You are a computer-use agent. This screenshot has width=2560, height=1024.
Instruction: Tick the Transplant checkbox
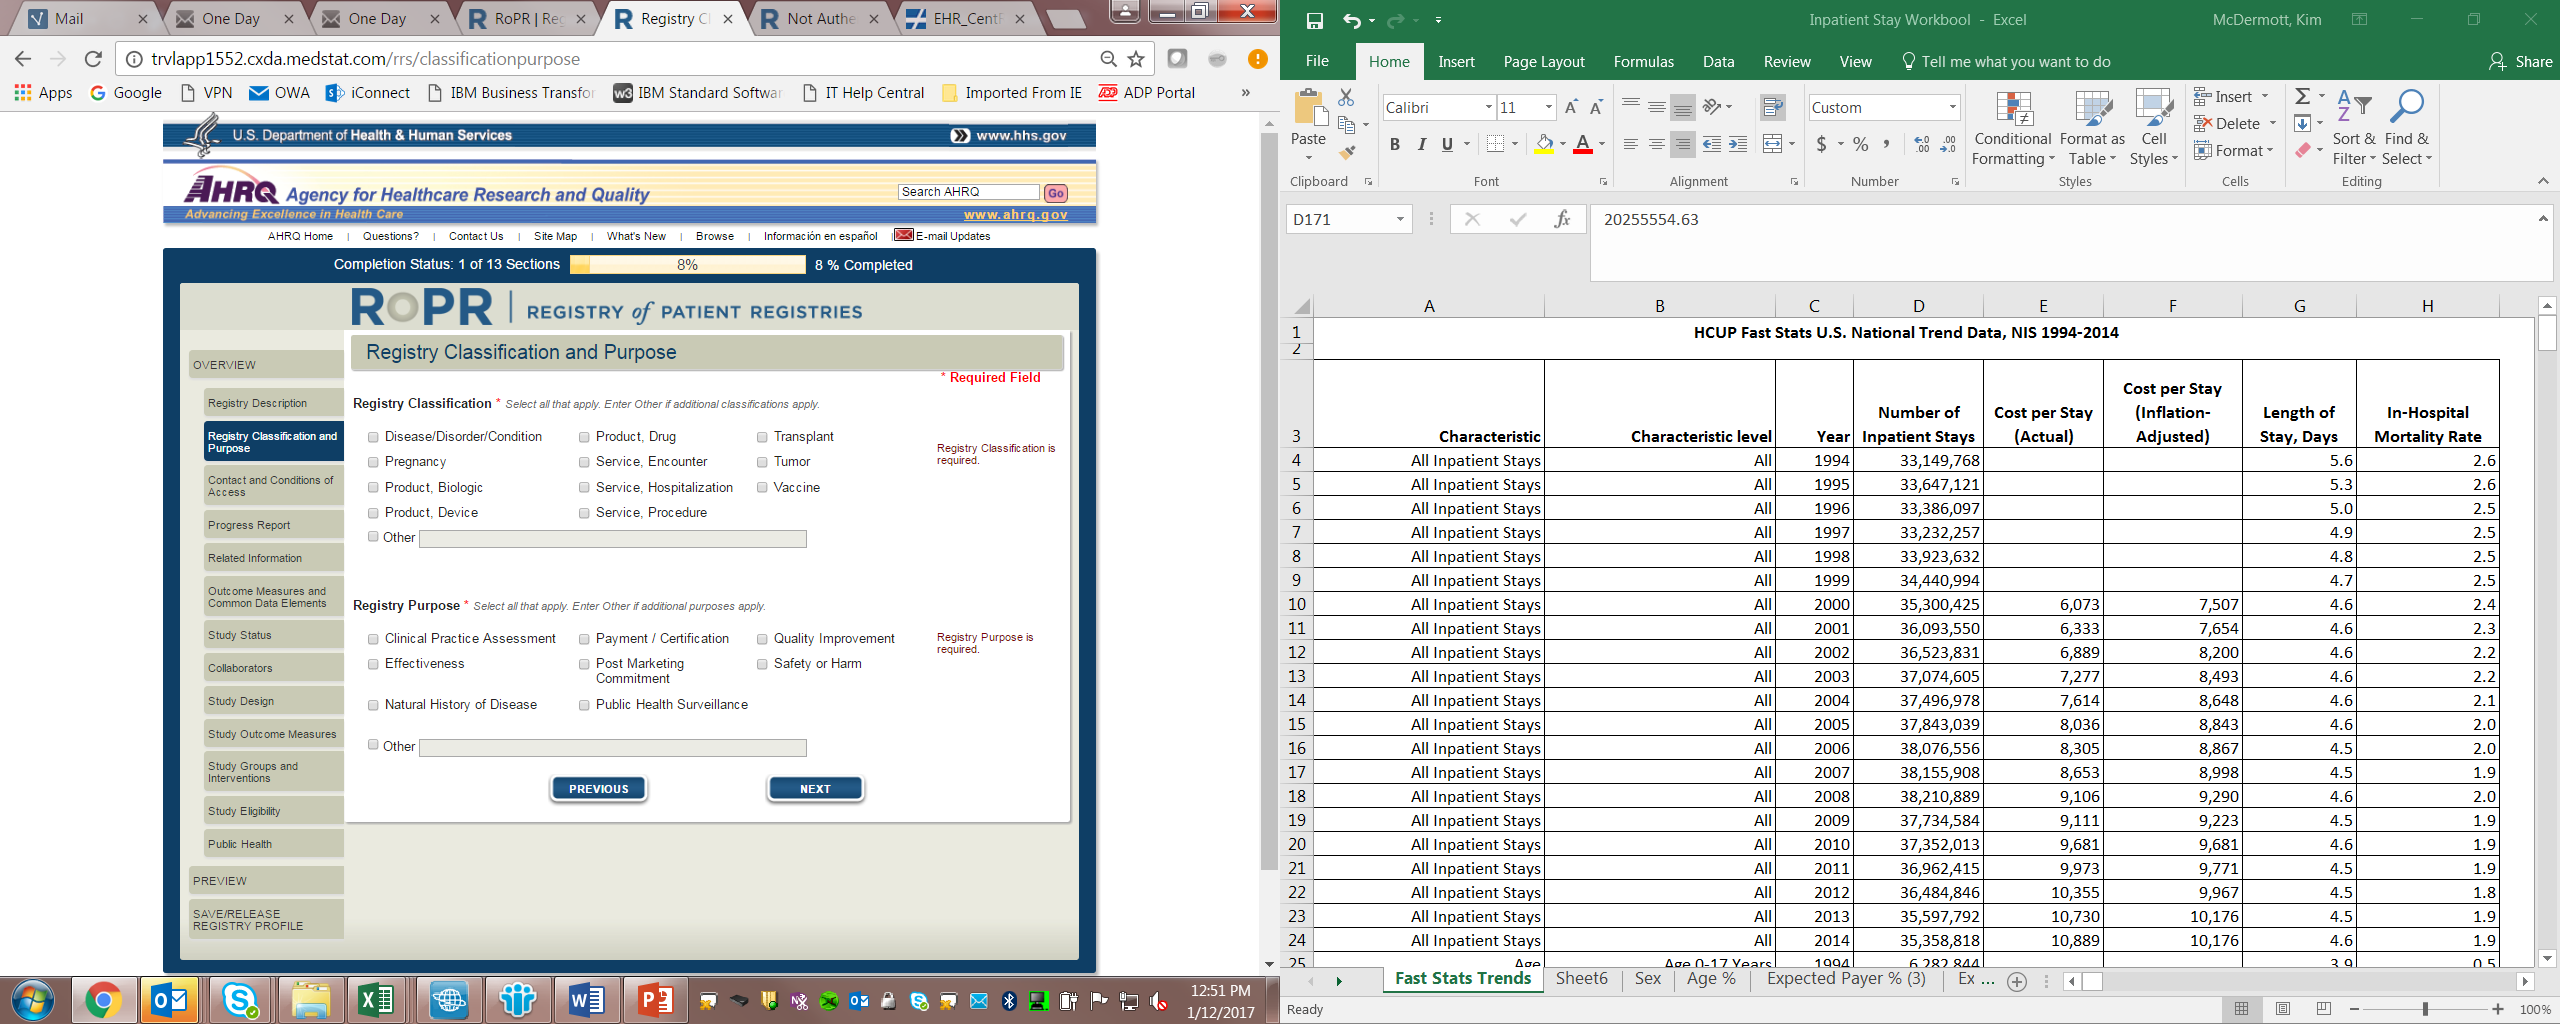coord(762,437)
